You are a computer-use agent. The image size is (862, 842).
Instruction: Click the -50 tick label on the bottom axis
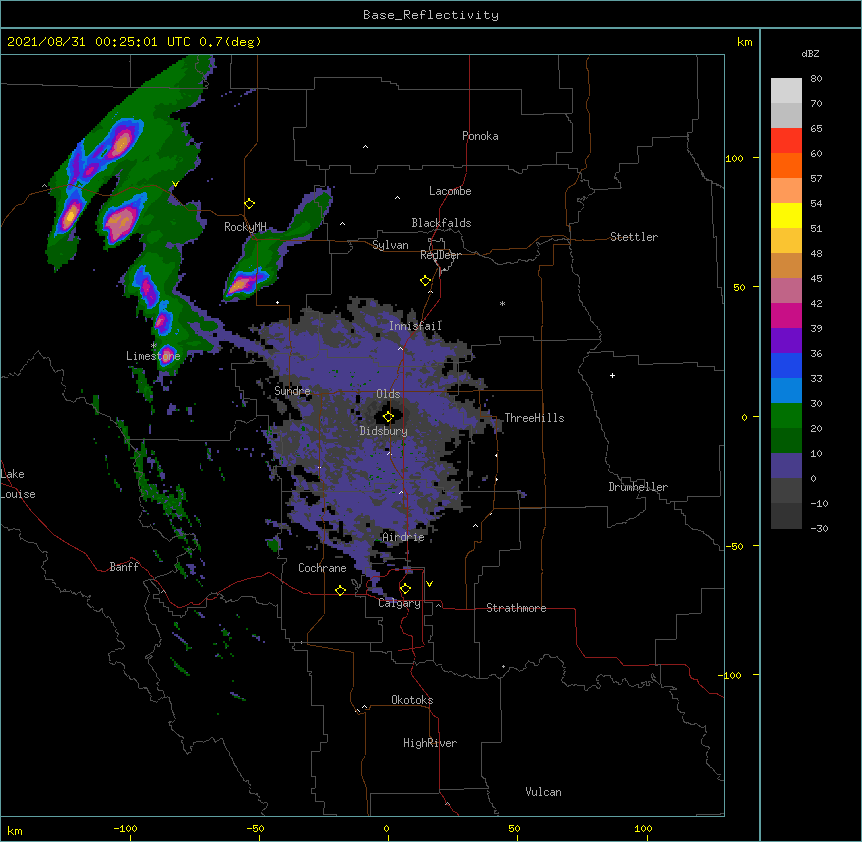point(255,828)
